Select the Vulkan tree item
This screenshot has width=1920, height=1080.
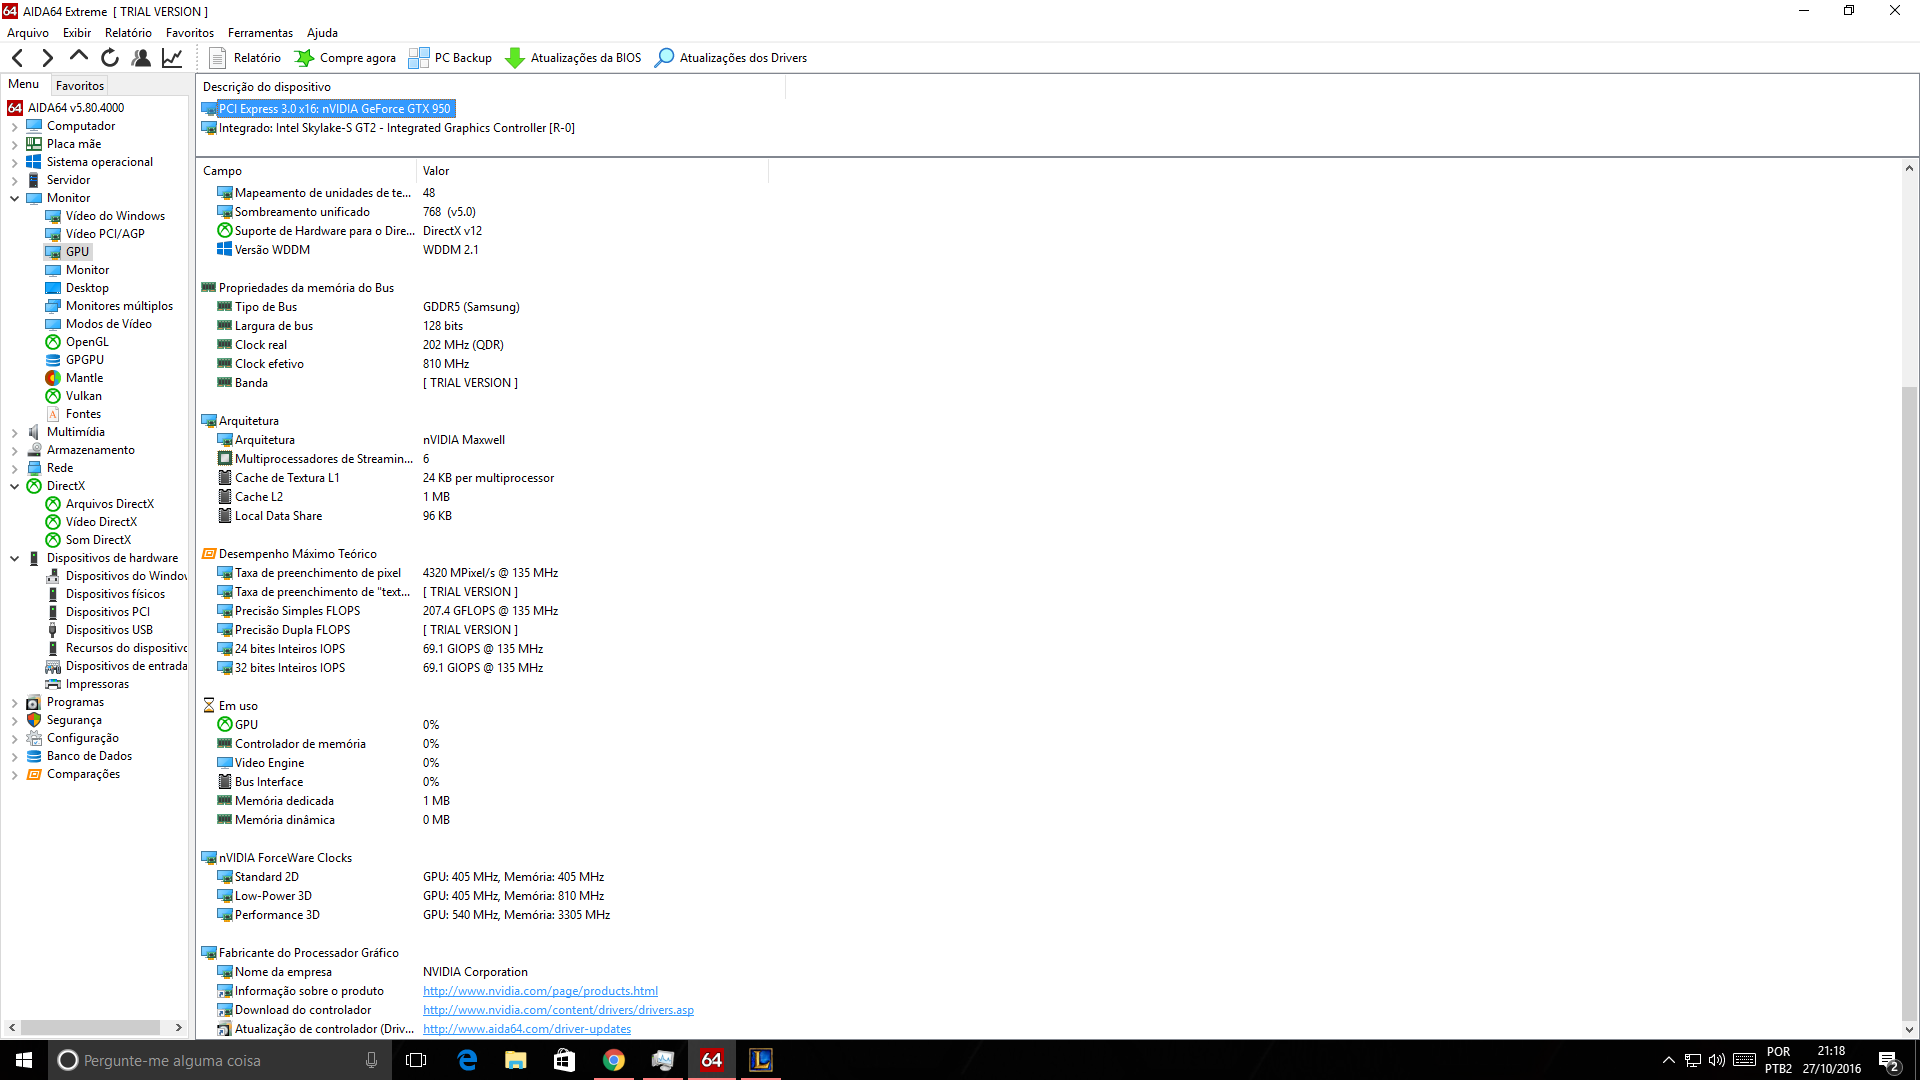[83, 396]
